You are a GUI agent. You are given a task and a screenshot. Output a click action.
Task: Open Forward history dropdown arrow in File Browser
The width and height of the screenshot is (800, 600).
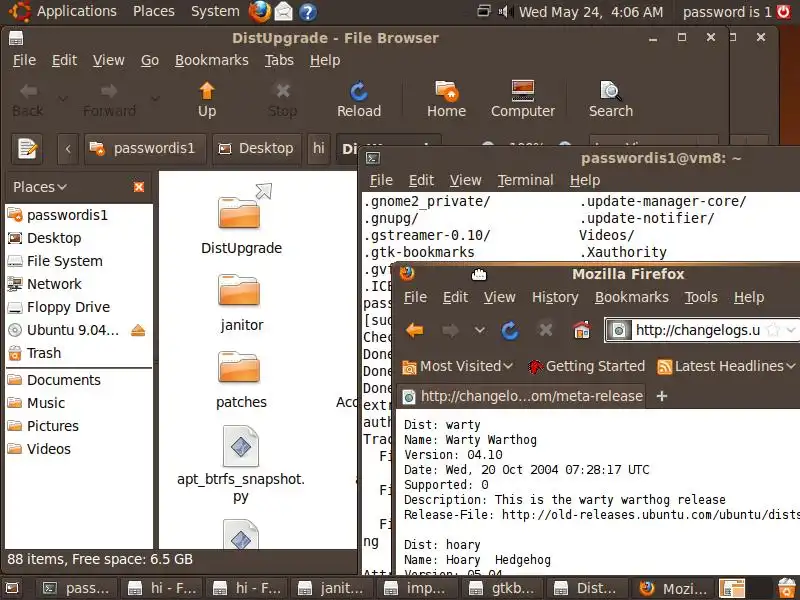[x=155, y=98]
